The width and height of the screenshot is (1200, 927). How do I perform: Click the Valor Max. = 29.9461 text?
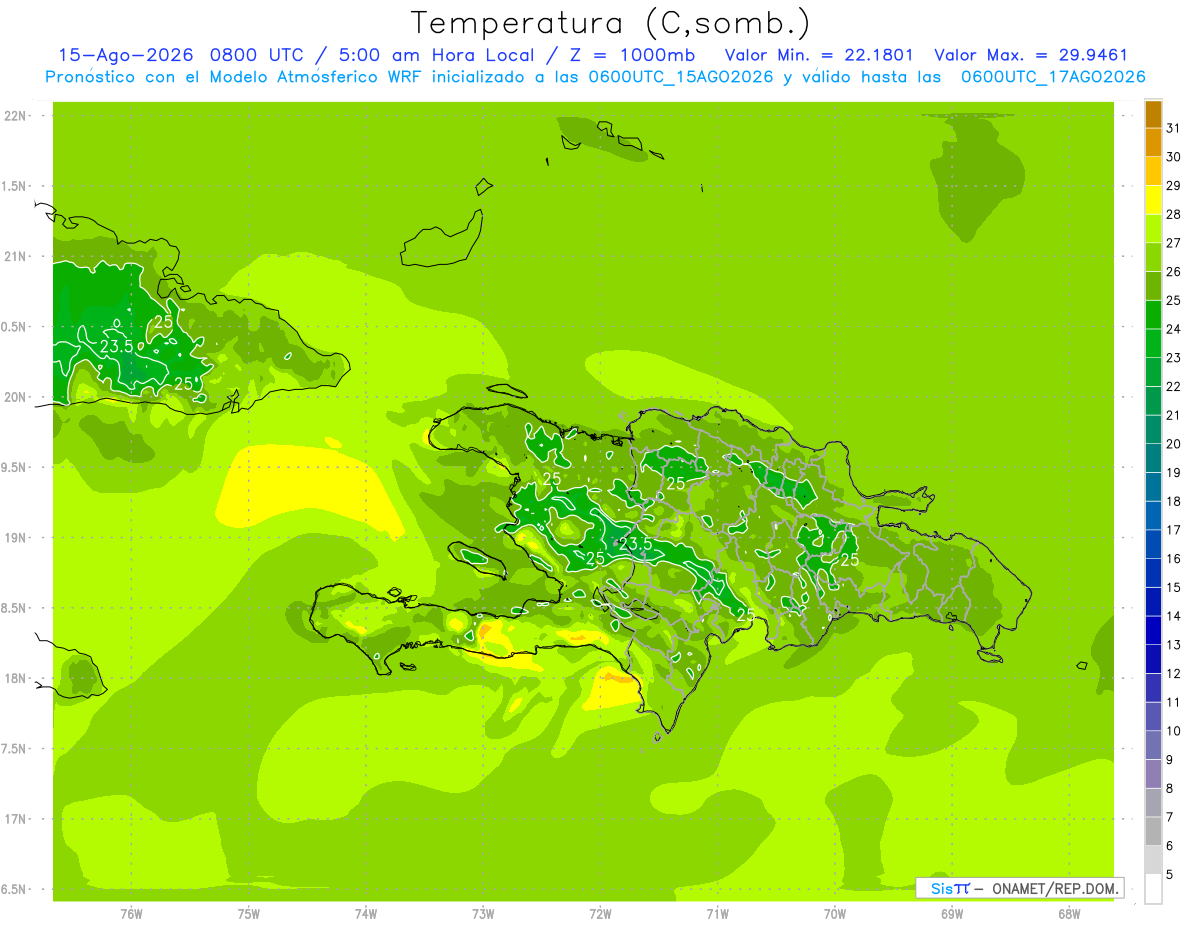(1030, 55)
